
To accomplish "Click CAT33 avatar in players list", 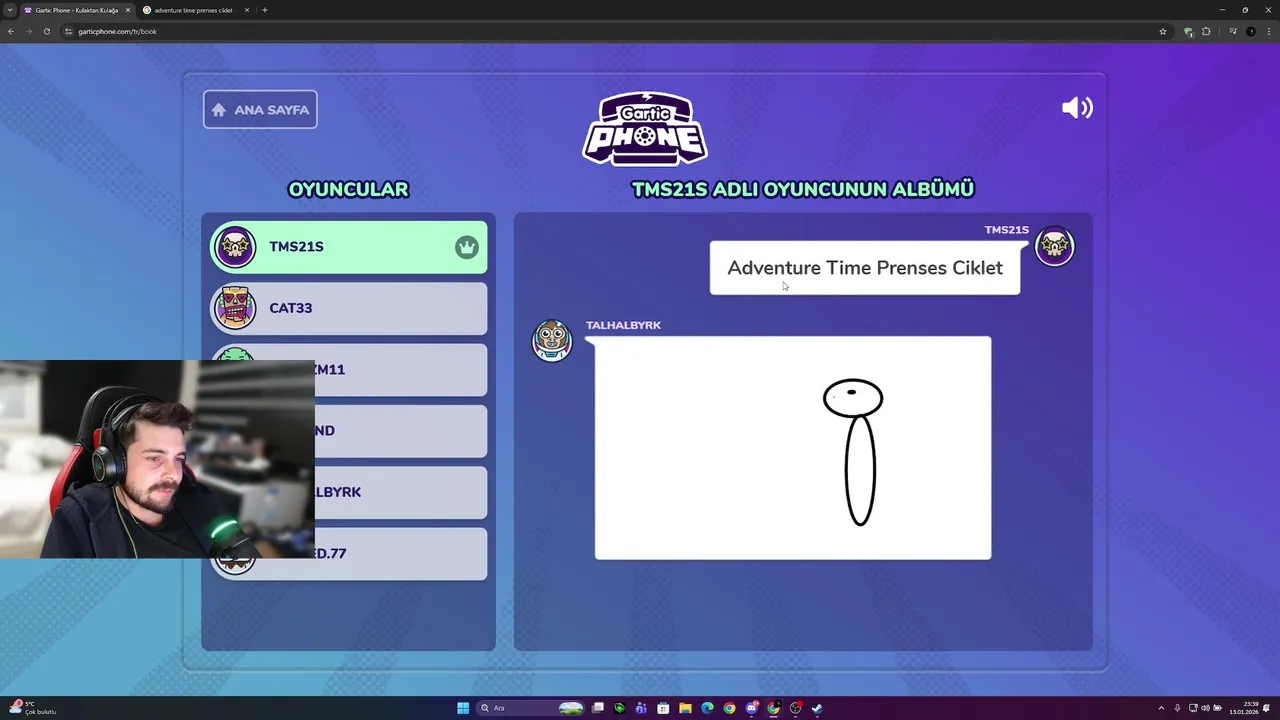I will point(235,308).
